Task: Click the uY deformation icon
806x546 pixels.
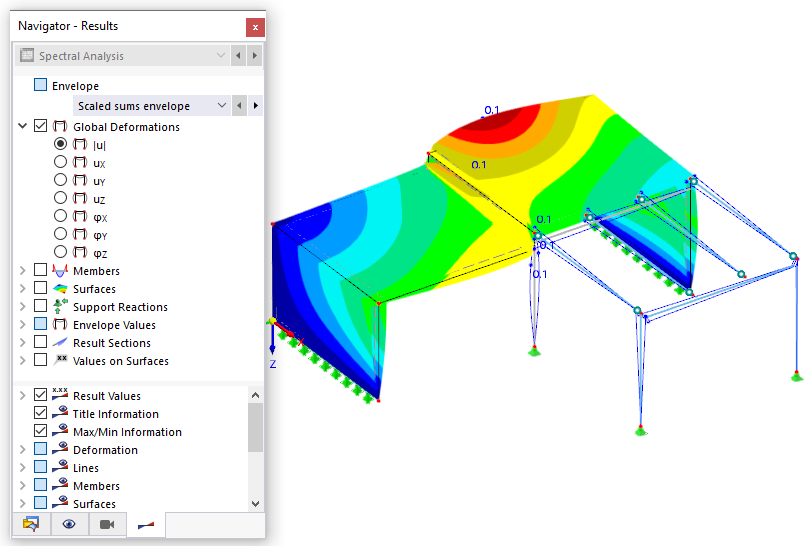Action: pyautogui.click(x=80, y=180)
